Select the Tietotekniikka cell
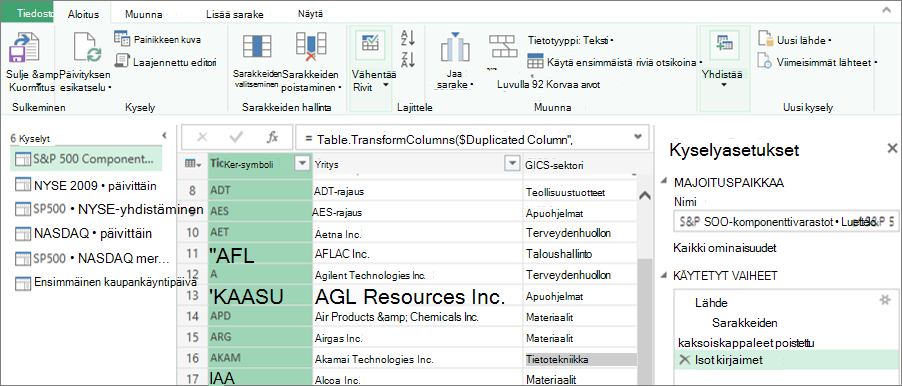This screenshot has width=902, height=386. 580,359
